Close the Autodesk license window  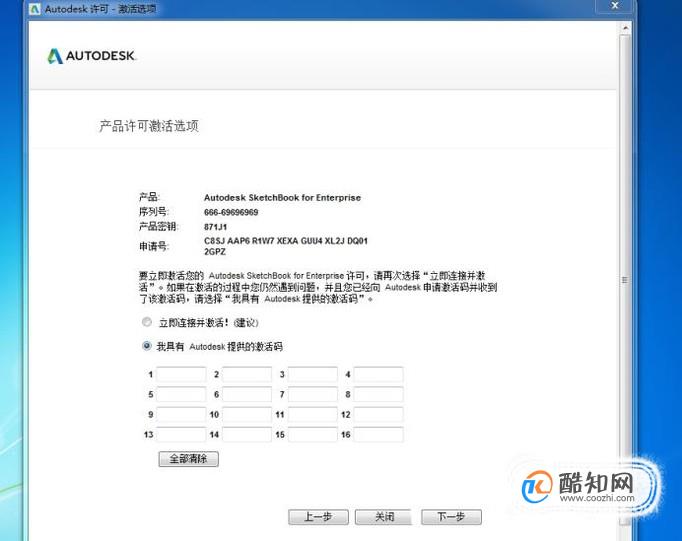pos(615,6)
